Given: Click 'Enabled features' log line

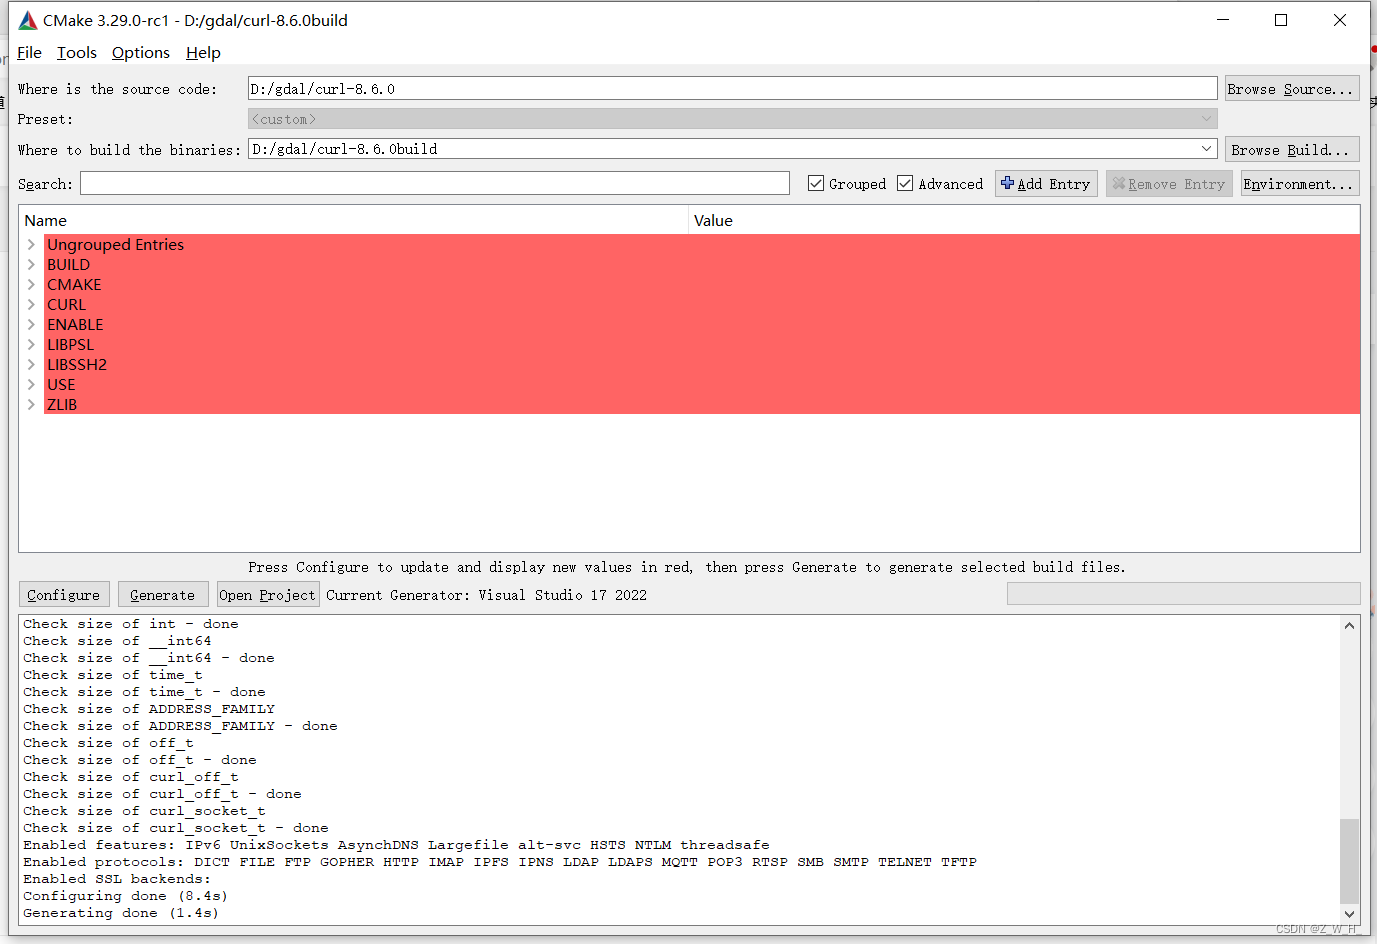Looking at the screenshot, I should click(x=396, y=845).
